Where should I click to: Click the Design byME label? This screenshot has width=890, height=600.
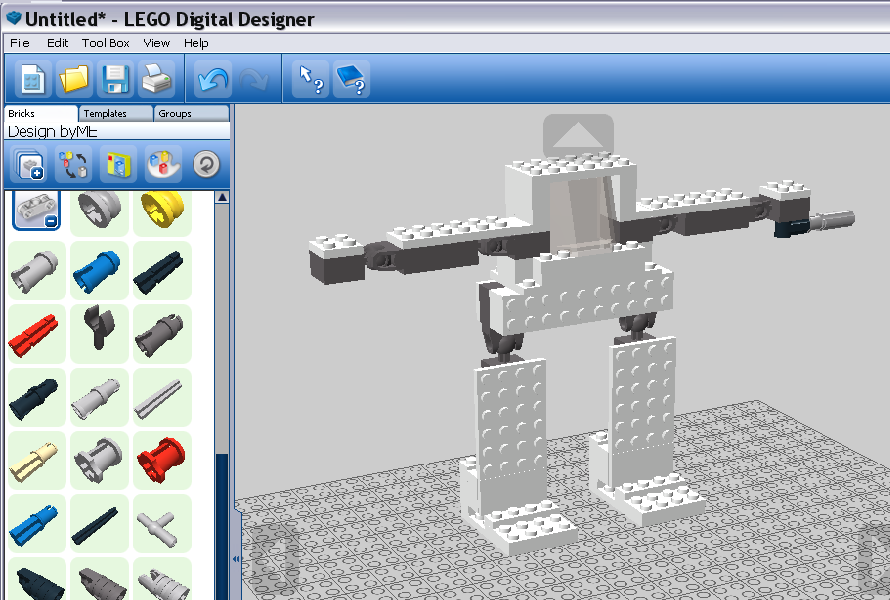[52, 132]
